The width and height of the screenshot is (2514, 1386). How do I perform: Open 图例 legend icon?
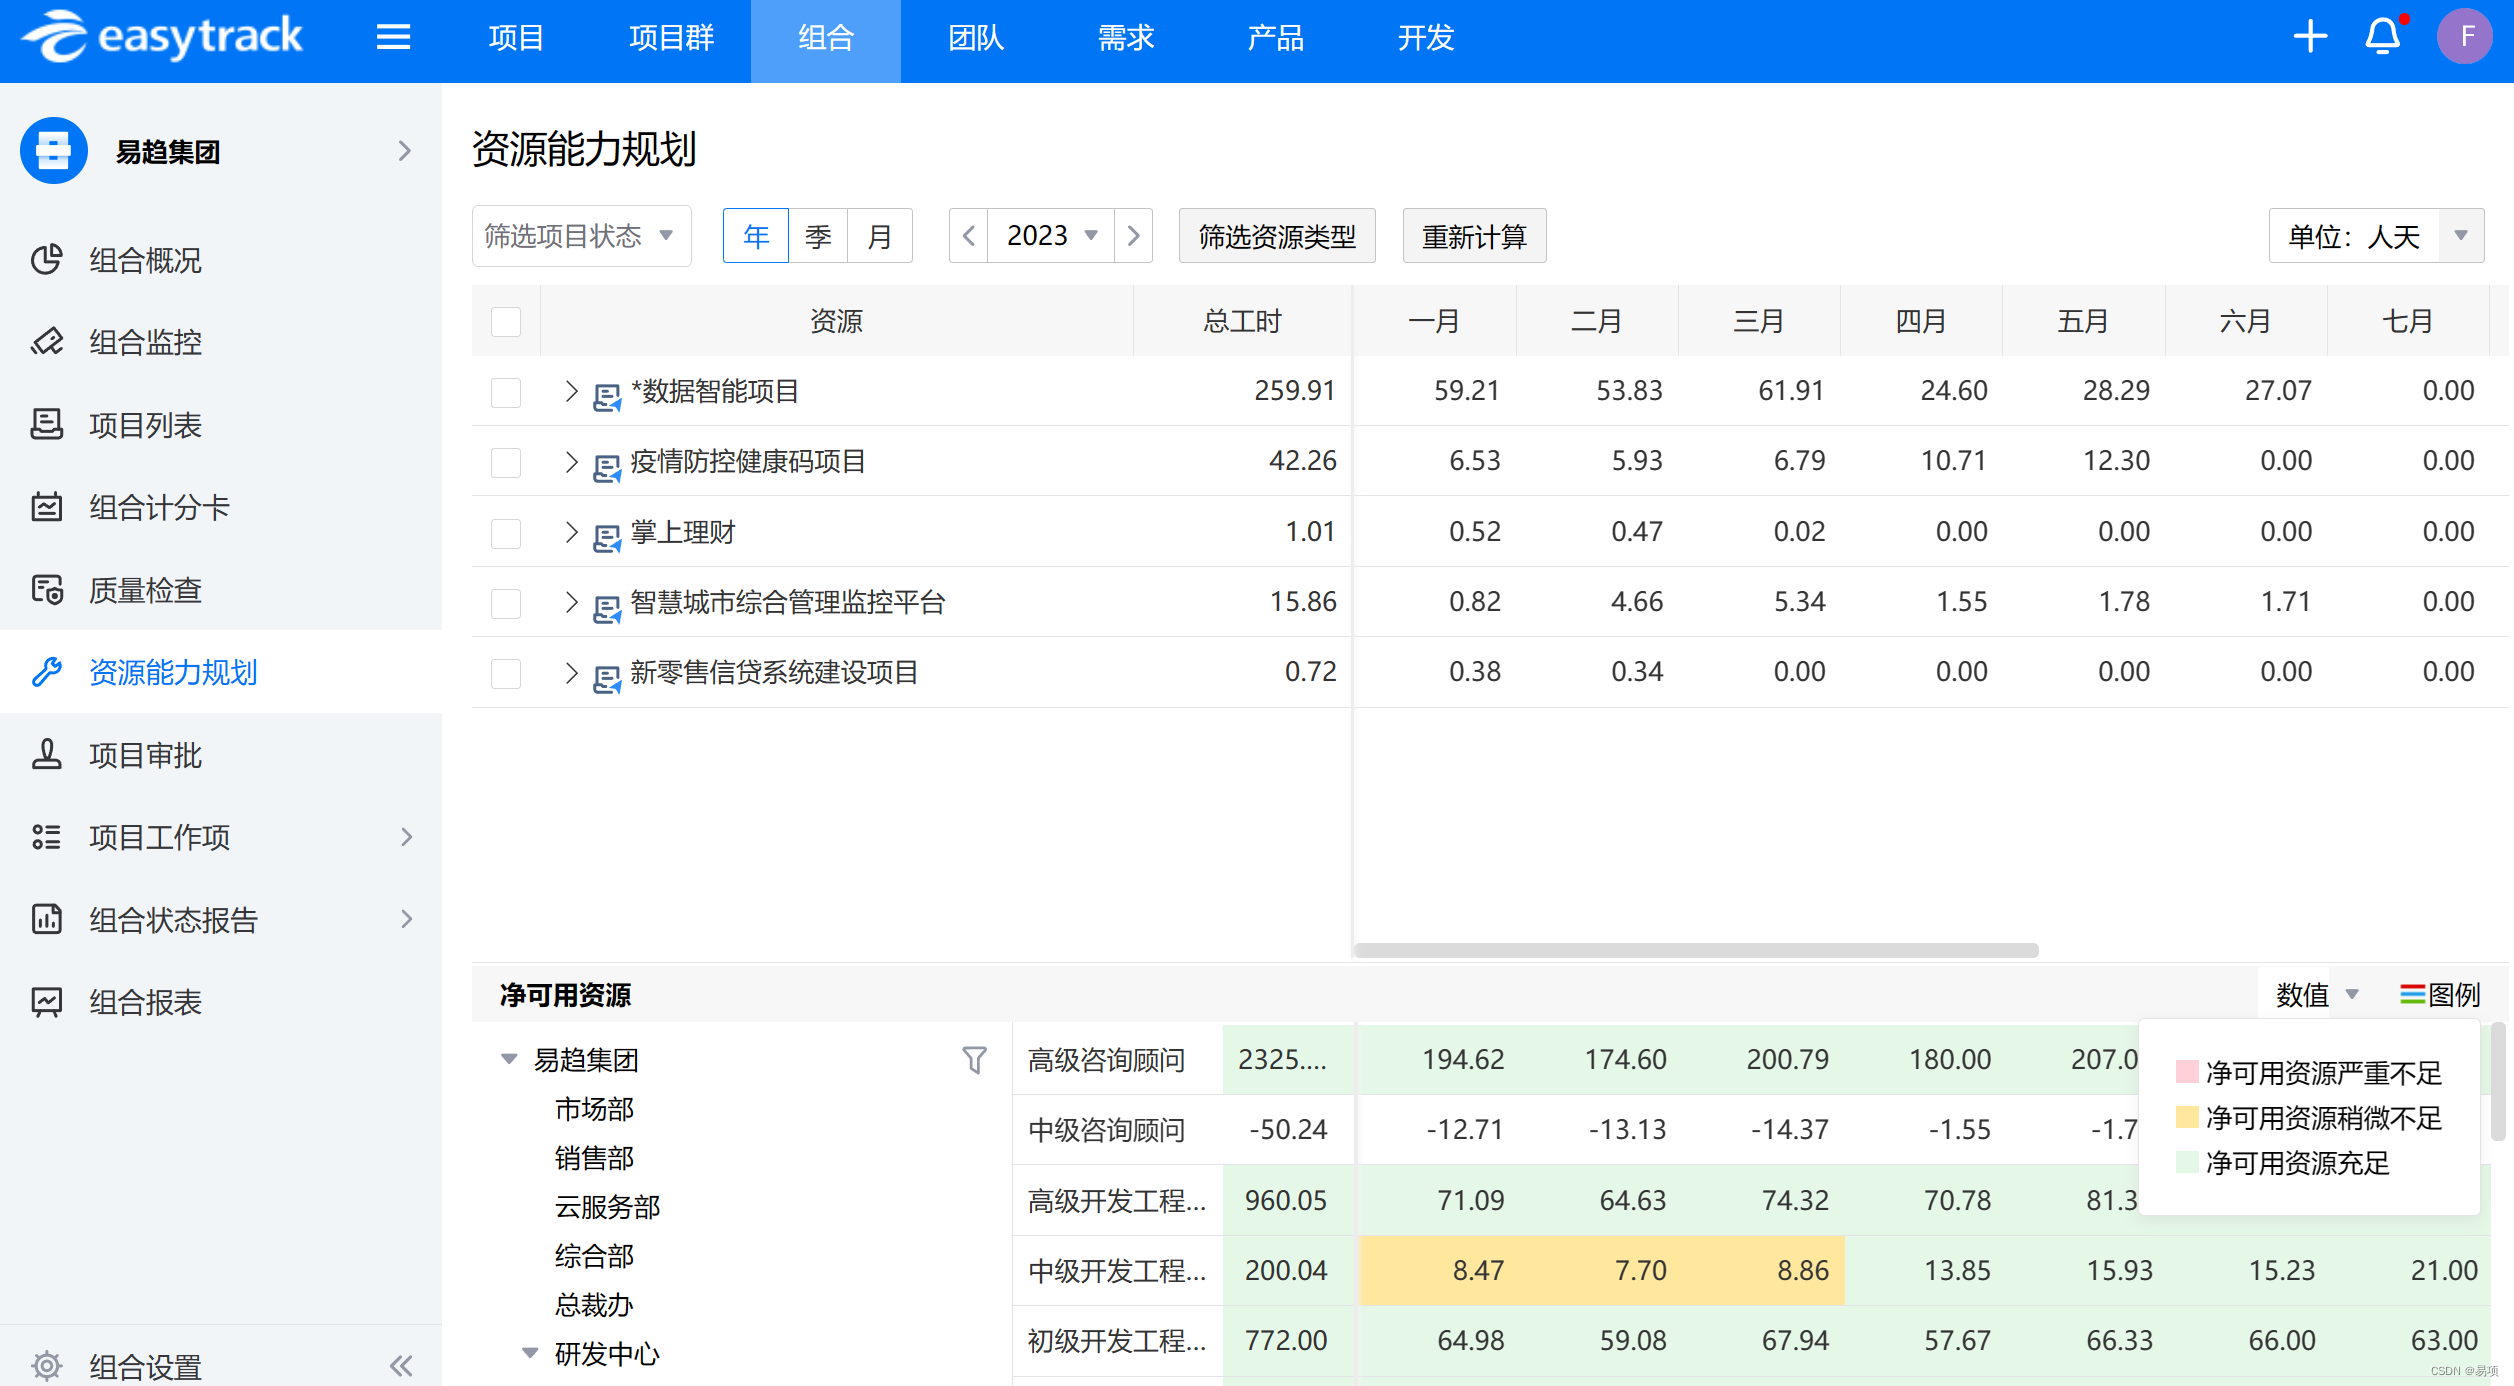click(x=2412, y=994)
